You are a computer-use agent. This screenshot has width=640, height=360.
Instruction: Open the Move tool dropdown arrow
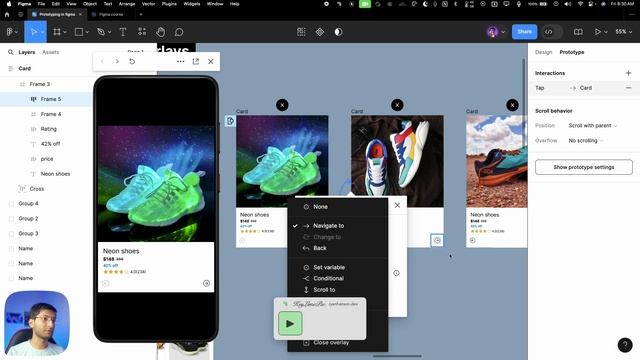[x=42, y=32]
